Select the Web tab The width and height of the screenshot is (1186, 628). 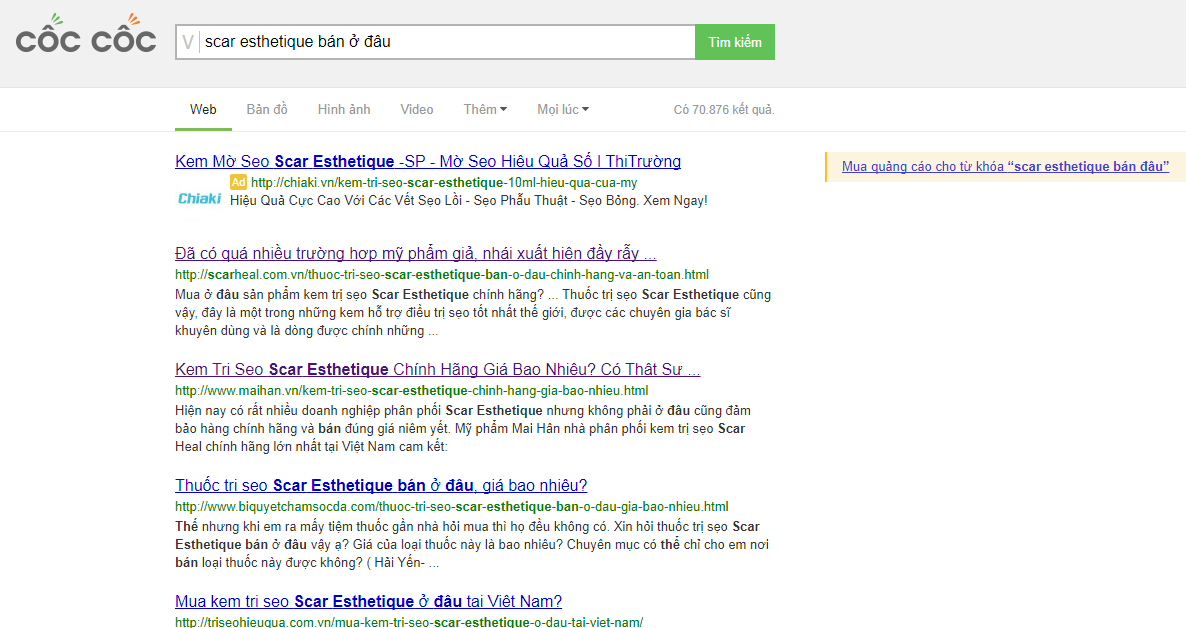click(203, 110)
